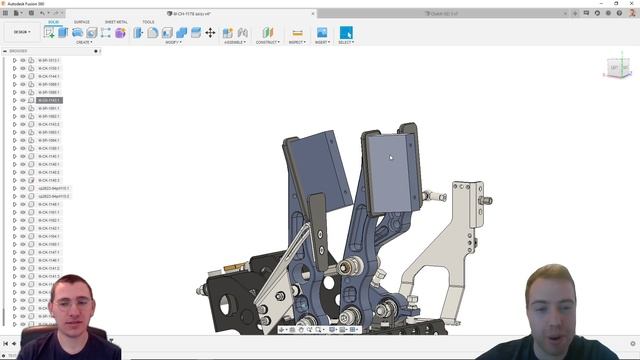This screenshot has height=360, width=640.
Task: Collapse the Browser panel header
Action: (5, 51)
